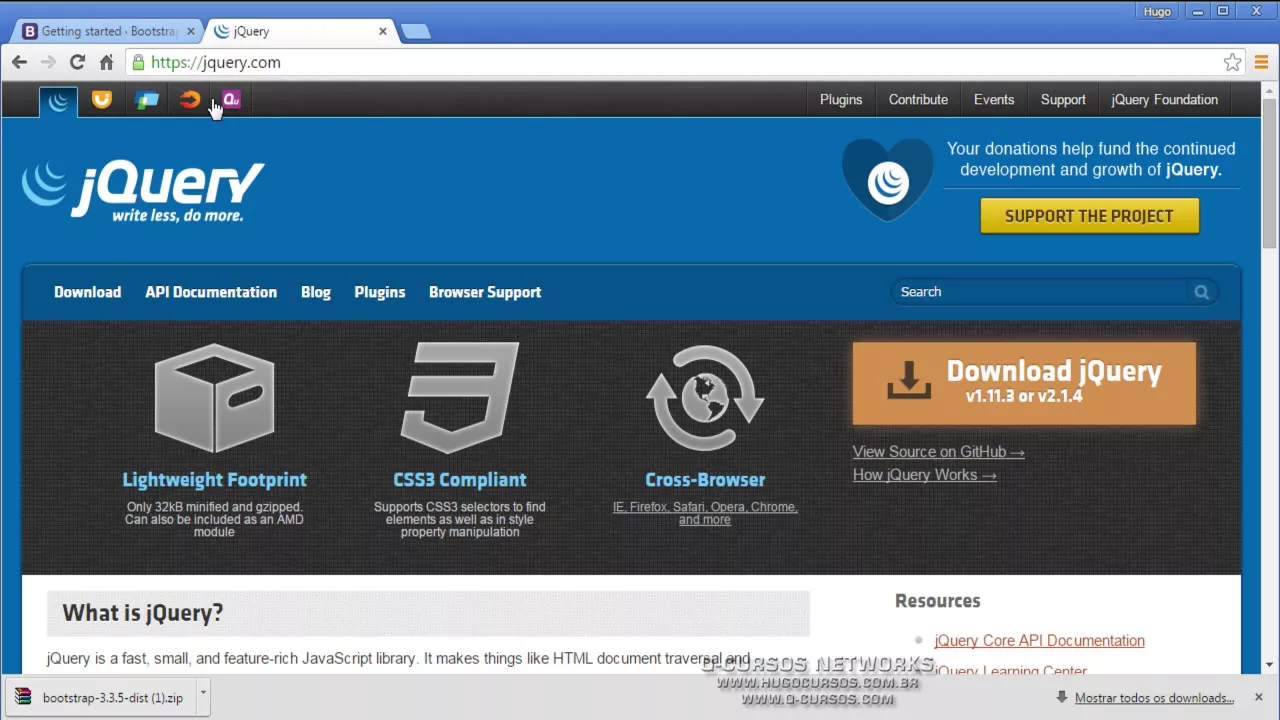The width and height of the screenshot is (1280, 720).
Task: Click the bootstrap zip file icon in downloads bar
Action: point(23,697)
